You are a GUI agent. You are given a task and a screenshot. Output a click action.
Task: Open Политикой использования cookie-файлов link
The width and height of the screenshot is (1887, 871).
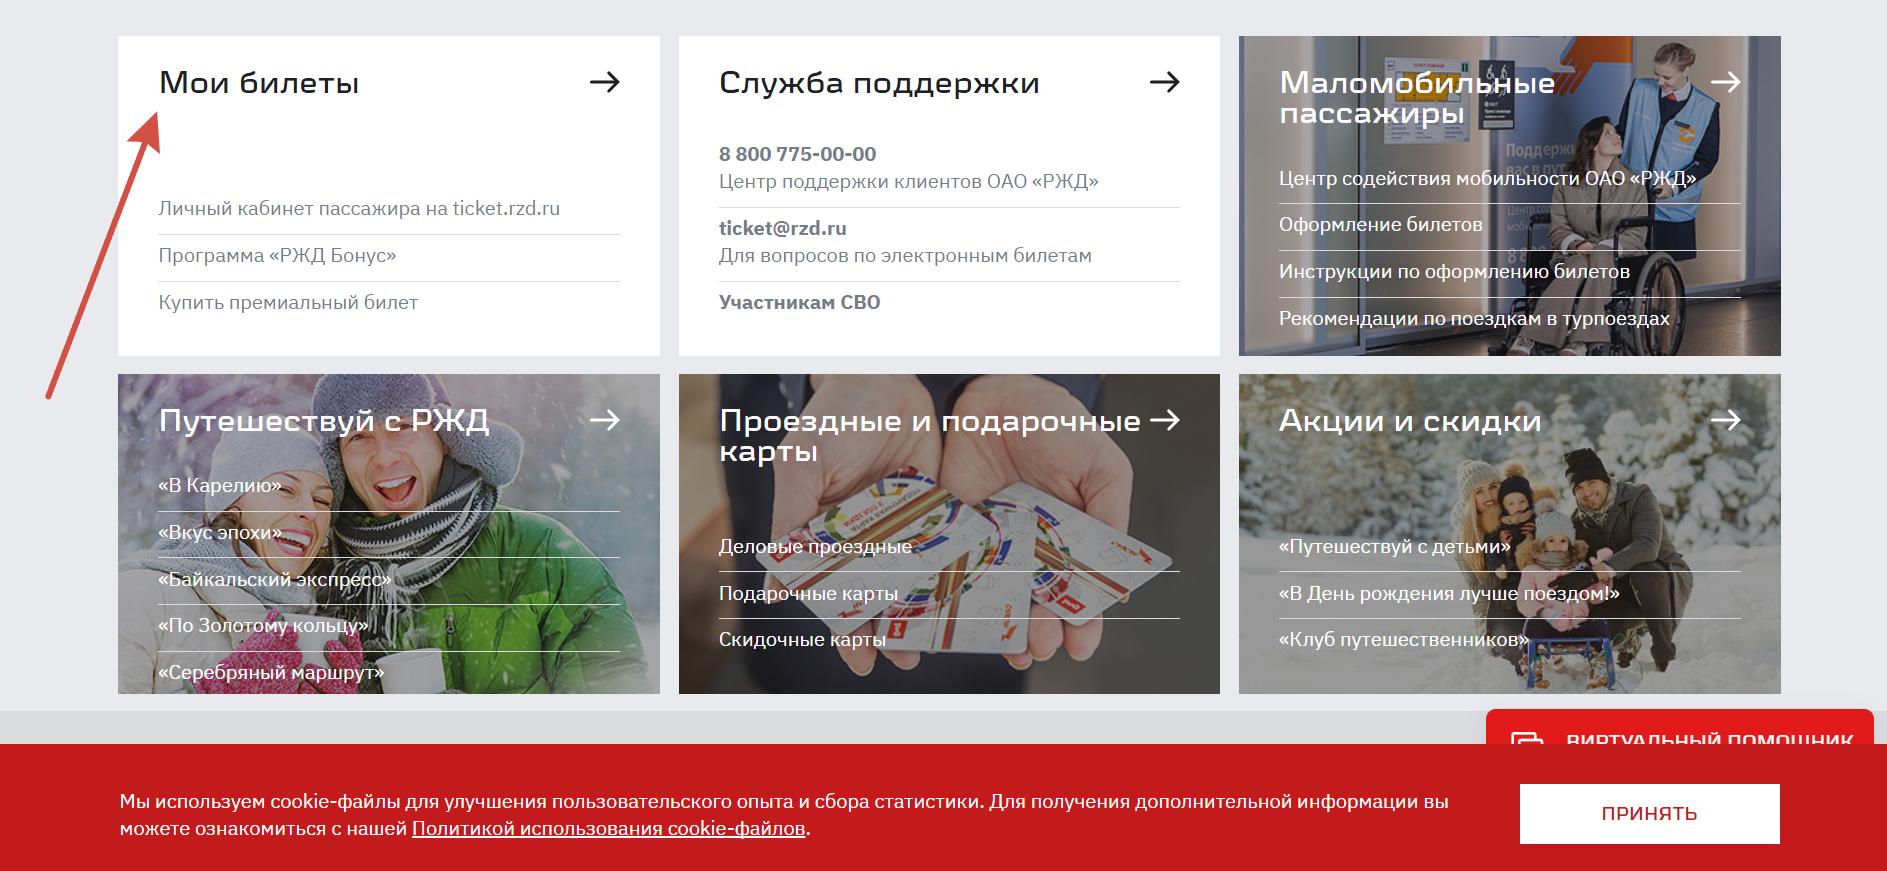click(608, 828)
